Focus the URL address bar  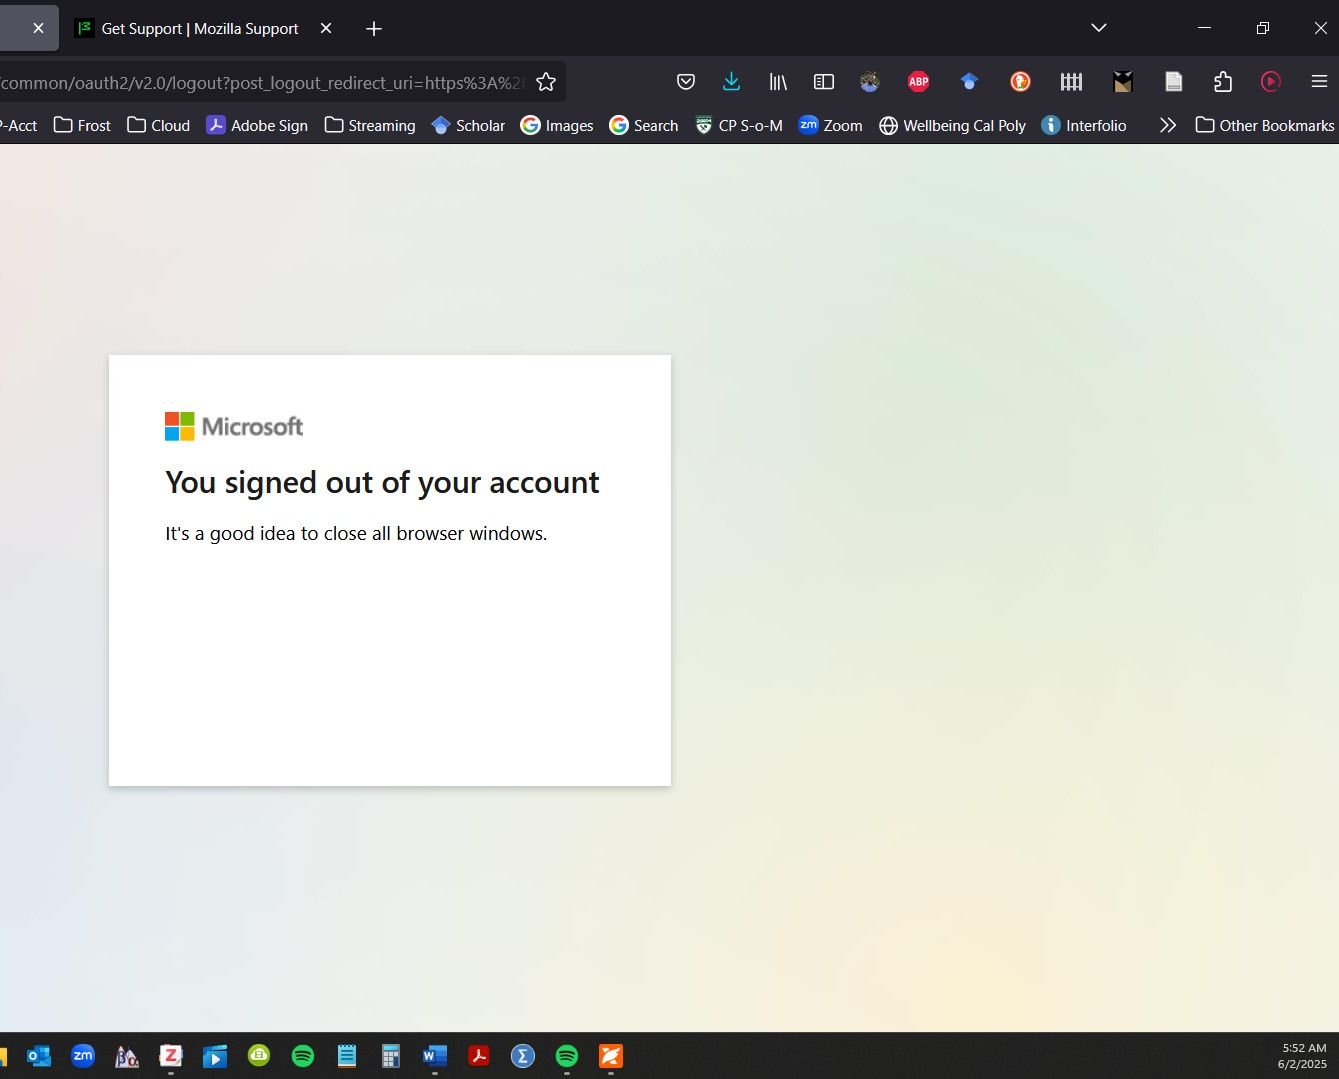262,82
